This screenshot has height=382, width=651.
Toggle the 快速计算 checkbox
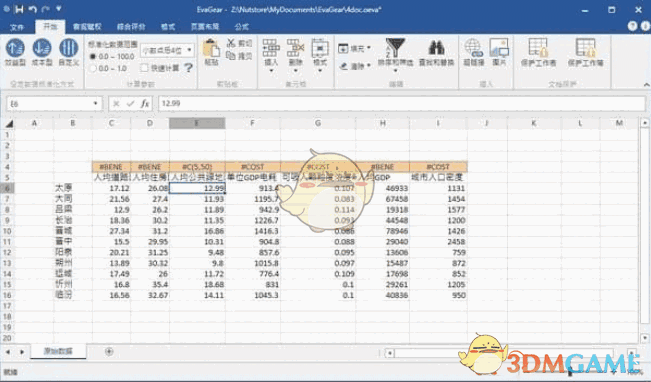(144, 68)
